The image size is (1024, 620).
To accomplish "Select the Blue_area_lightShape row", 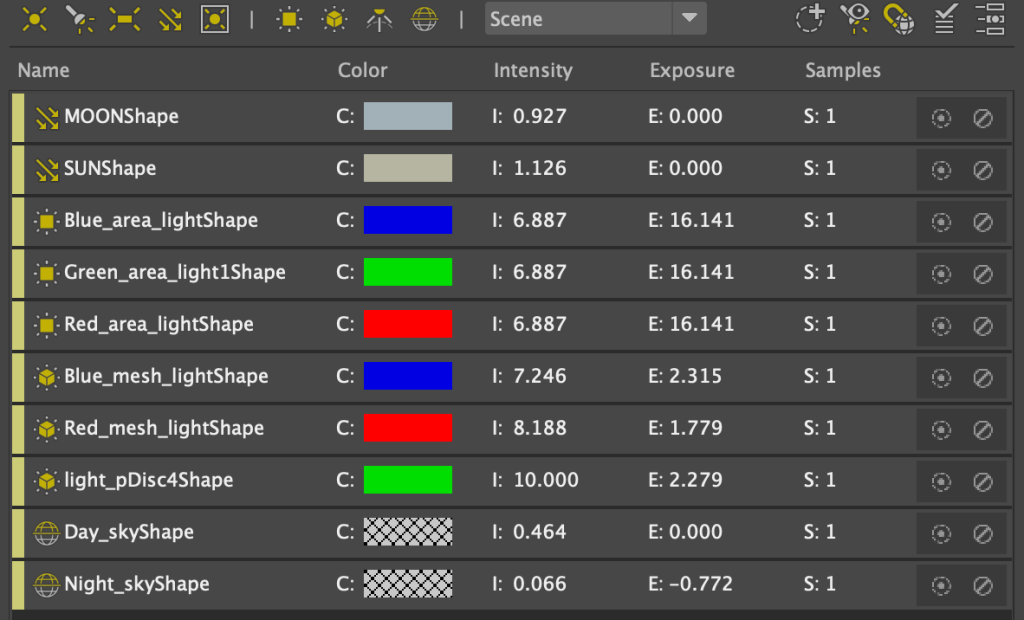I will coord(160,220).
